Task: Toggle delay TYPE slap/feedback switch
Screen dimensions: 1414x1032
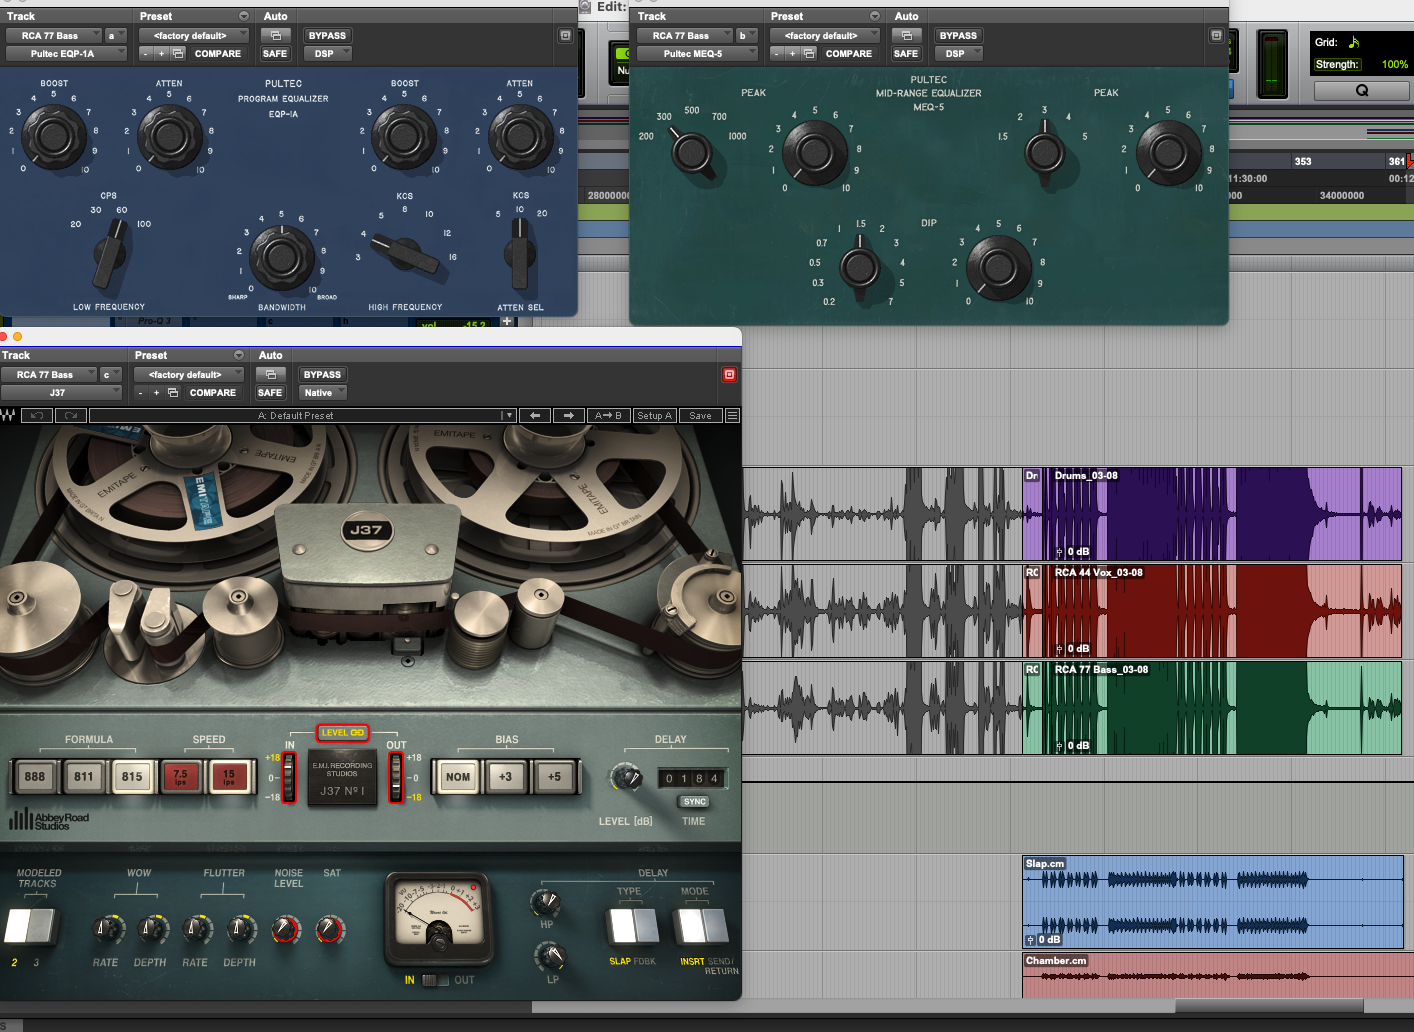Action: (x=633, y=926)
